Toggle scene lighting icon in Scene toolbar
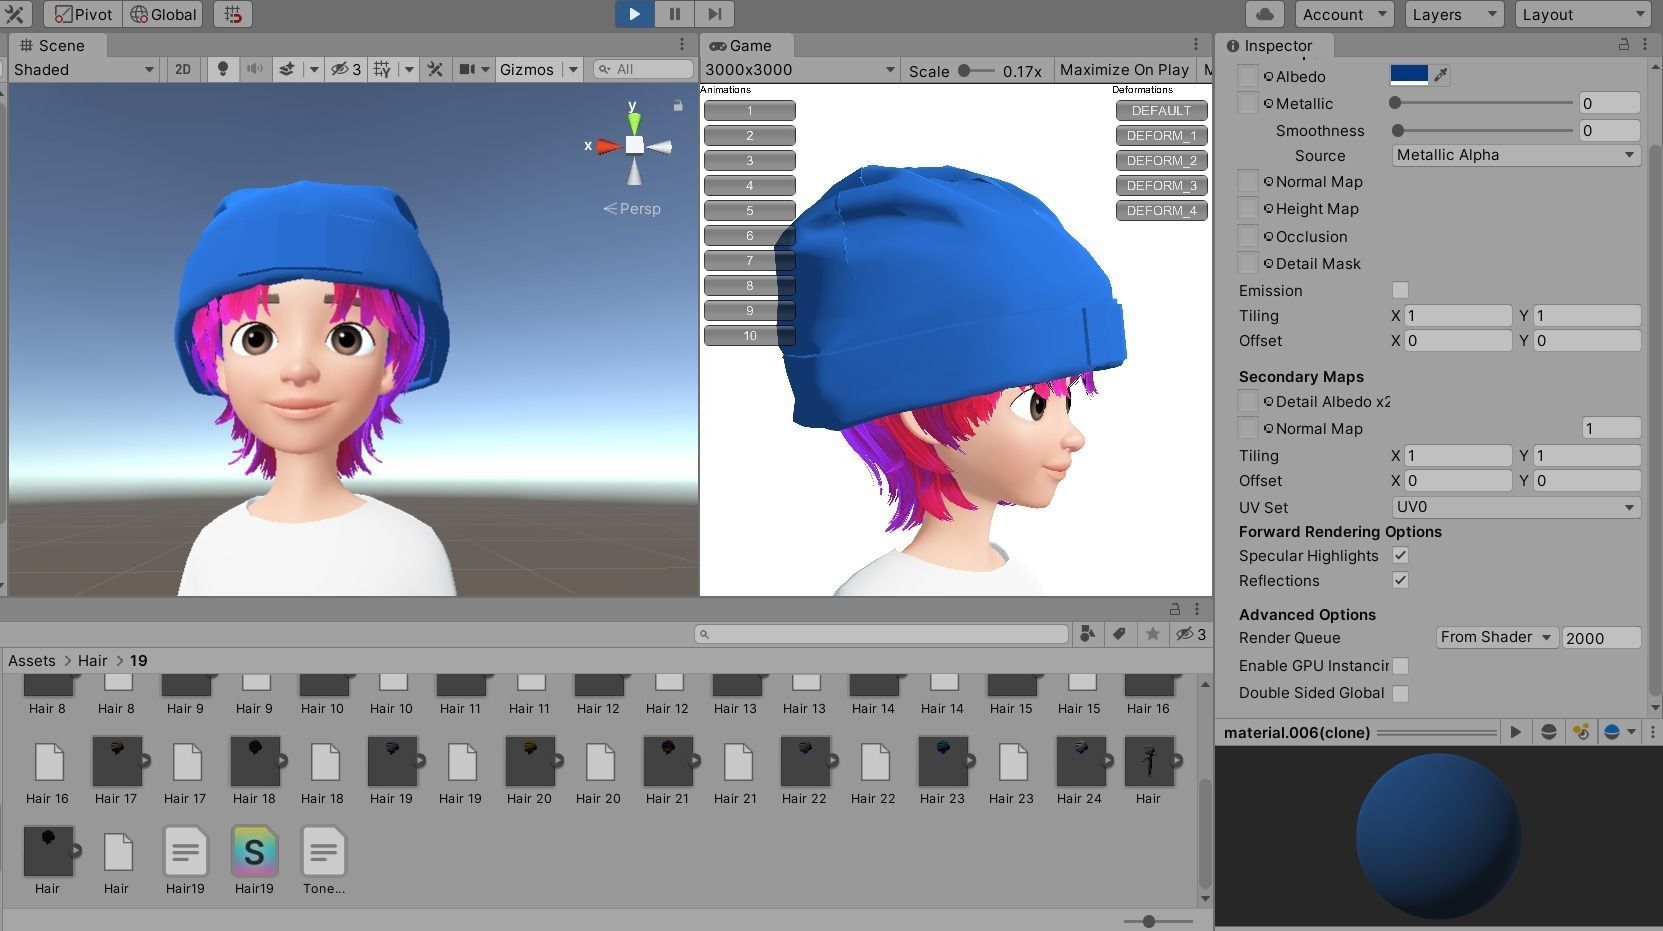1663x931 pixels. pos(222,69)
